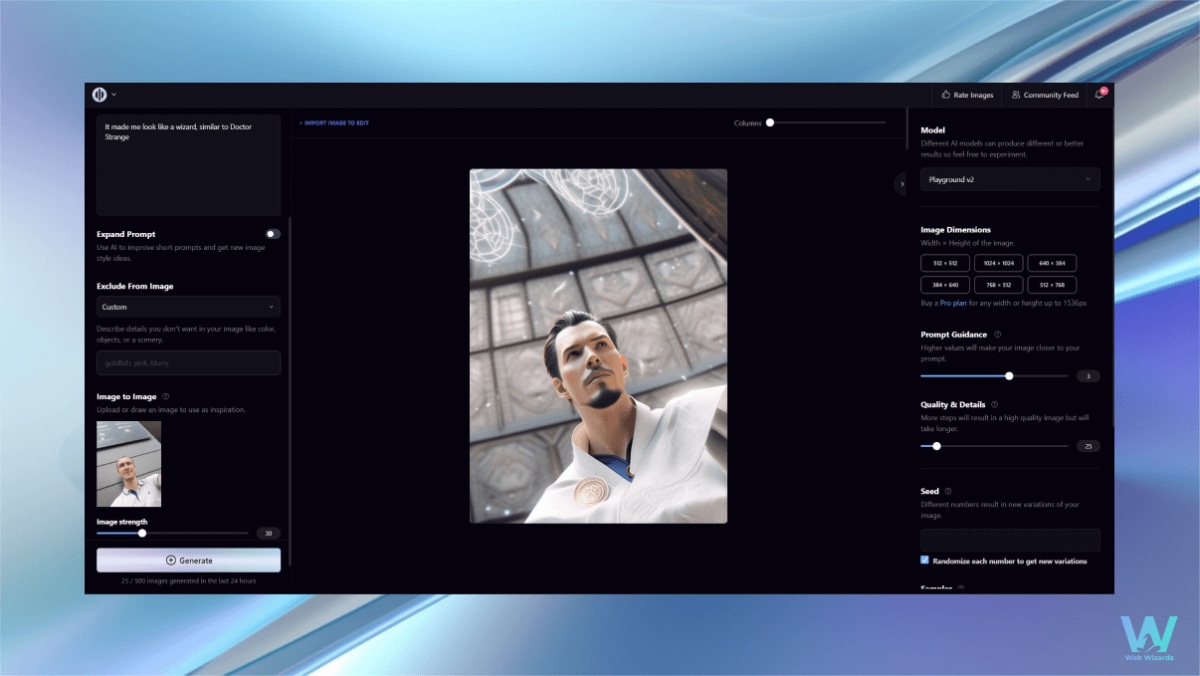This screenshot has height=676, width=1200.
Task: Open the Playground v2 model dropdown
Action: tap(1010, 179)
